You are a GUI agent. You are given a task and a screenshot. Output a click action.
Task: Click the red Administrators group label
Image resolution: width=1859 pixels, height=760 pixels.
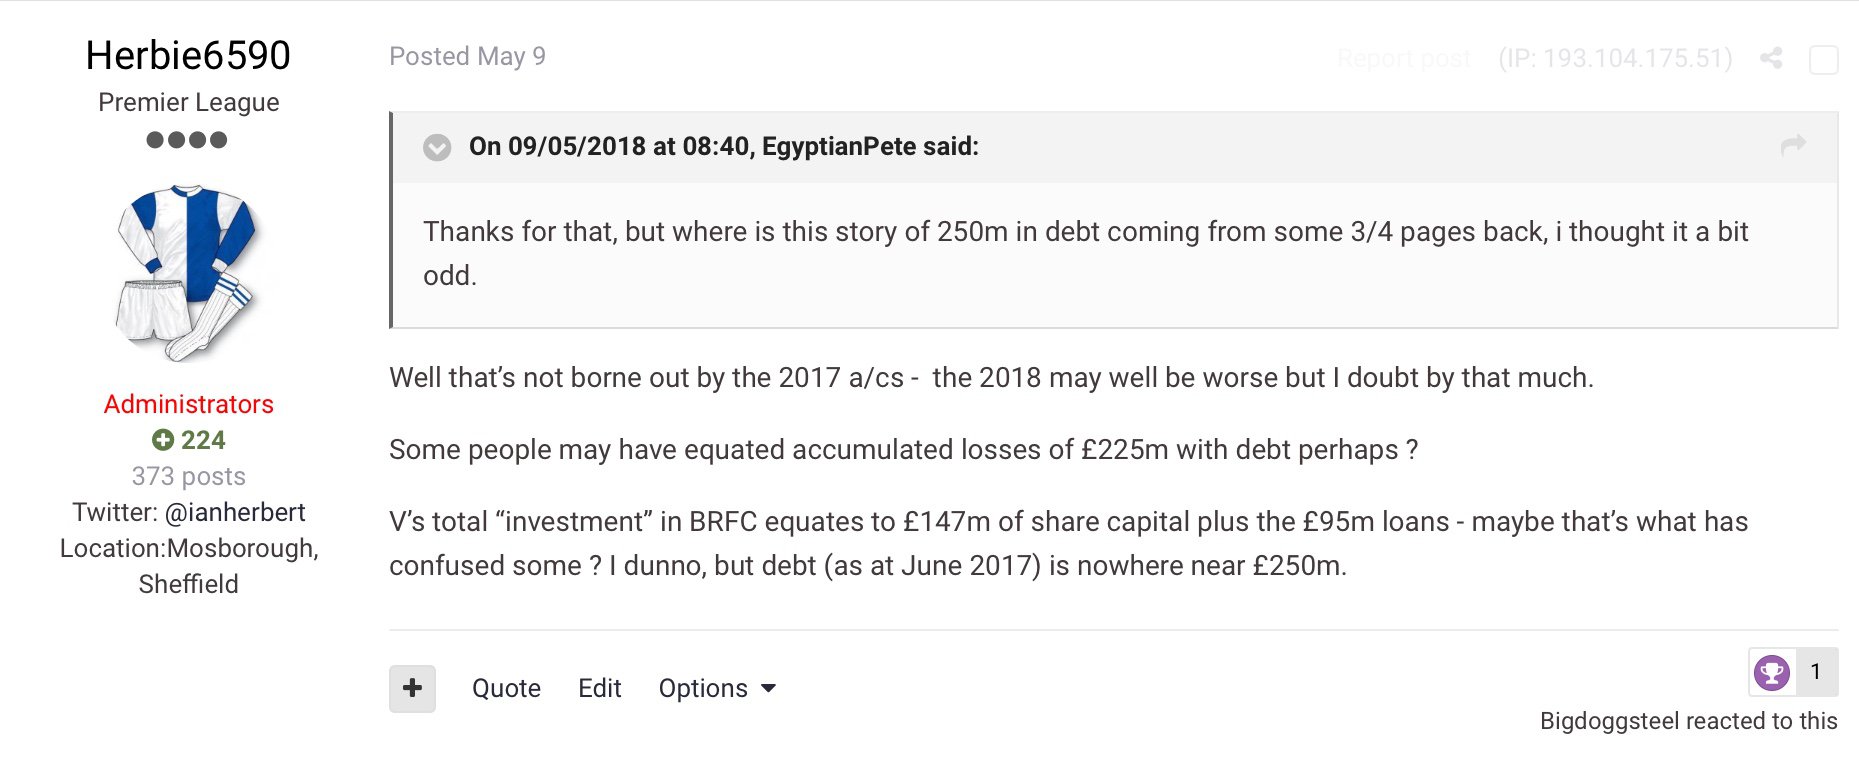[188, 404]
